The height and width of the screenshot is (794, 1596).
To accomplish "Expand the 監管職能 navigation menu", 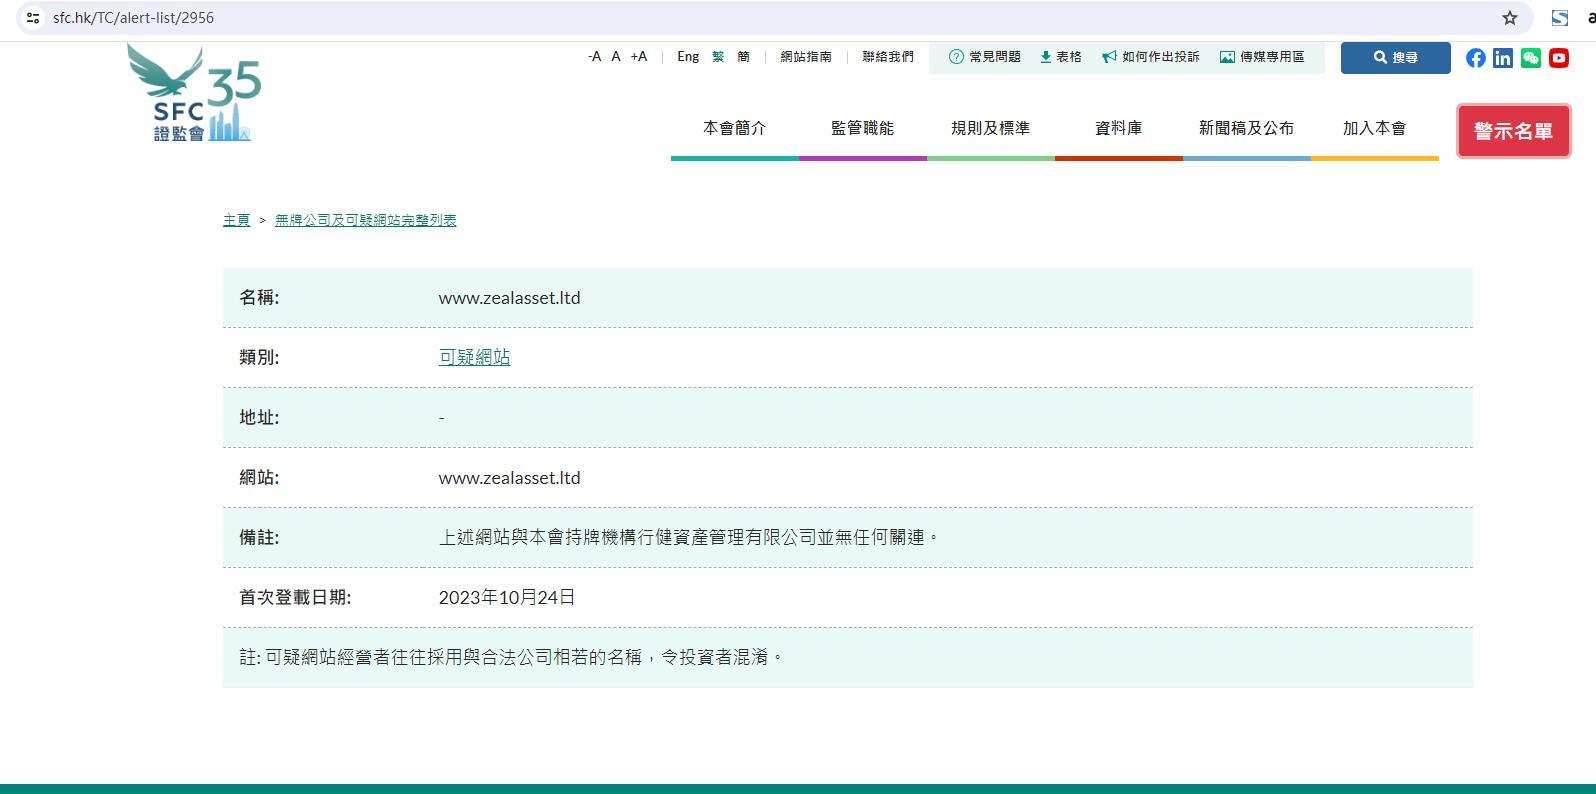I will (x=862, y=128).
